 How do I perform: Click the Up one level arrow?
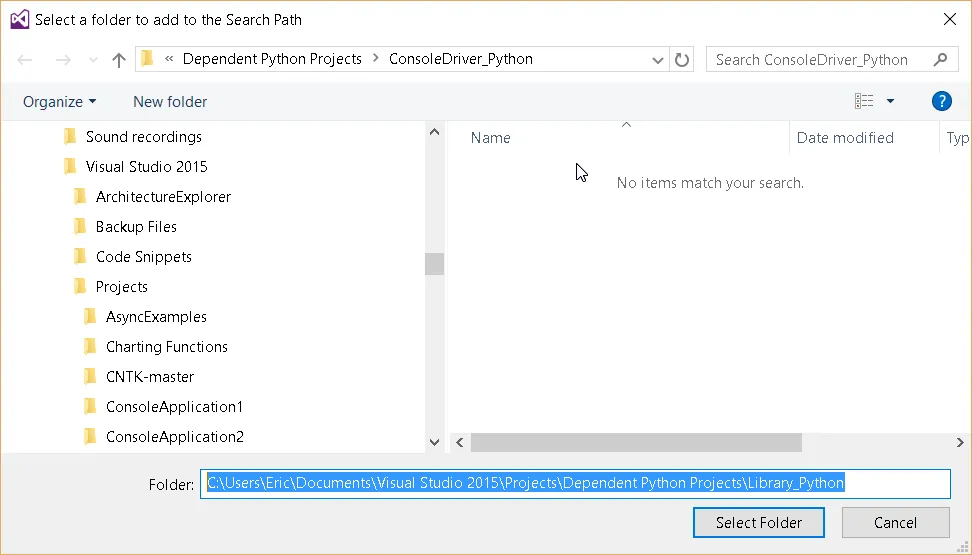pos(119,60)
